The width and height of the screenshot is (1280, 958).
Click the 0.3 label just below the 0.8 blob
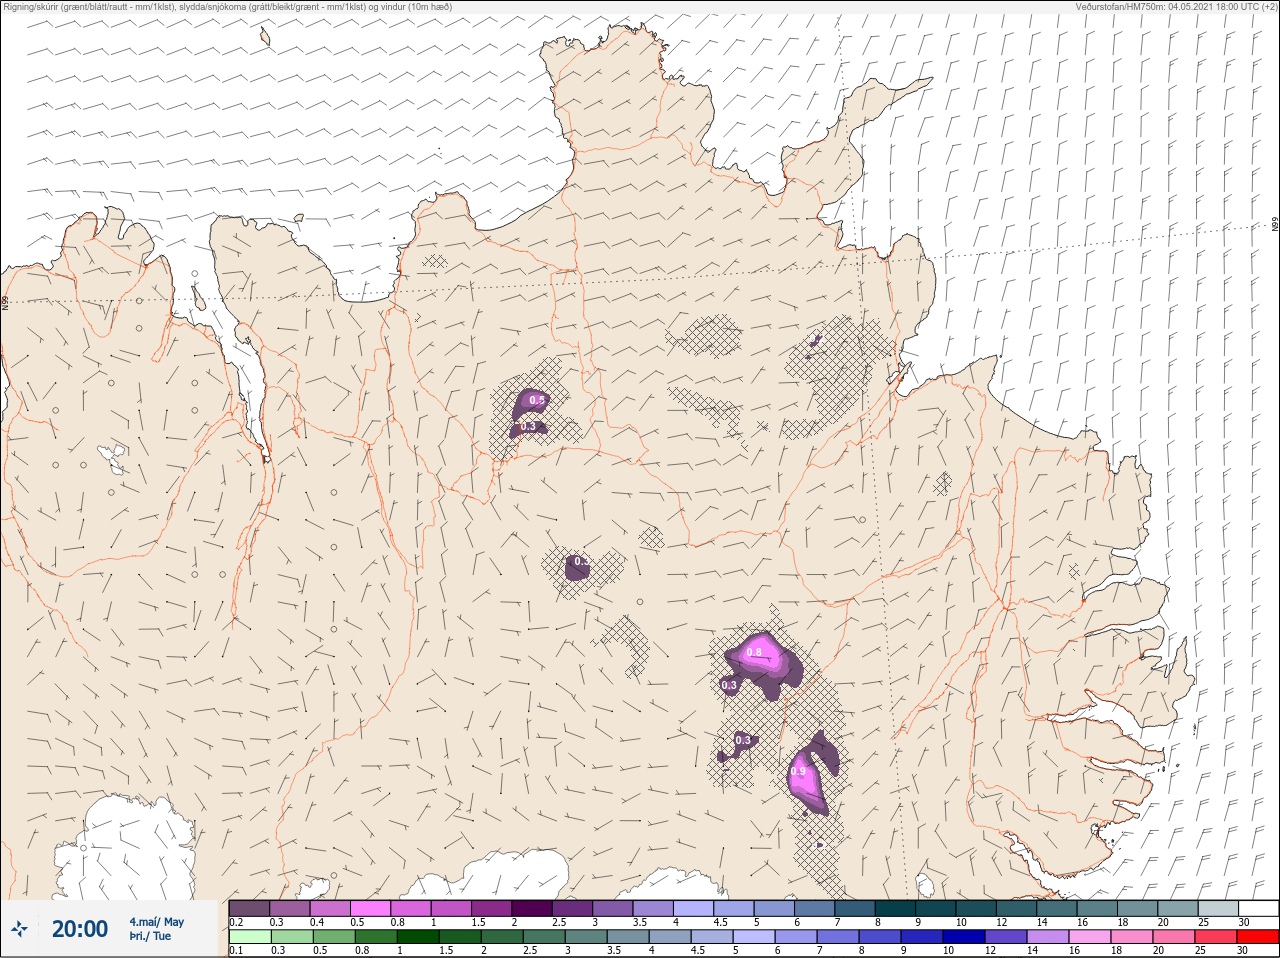click(729, 685)
